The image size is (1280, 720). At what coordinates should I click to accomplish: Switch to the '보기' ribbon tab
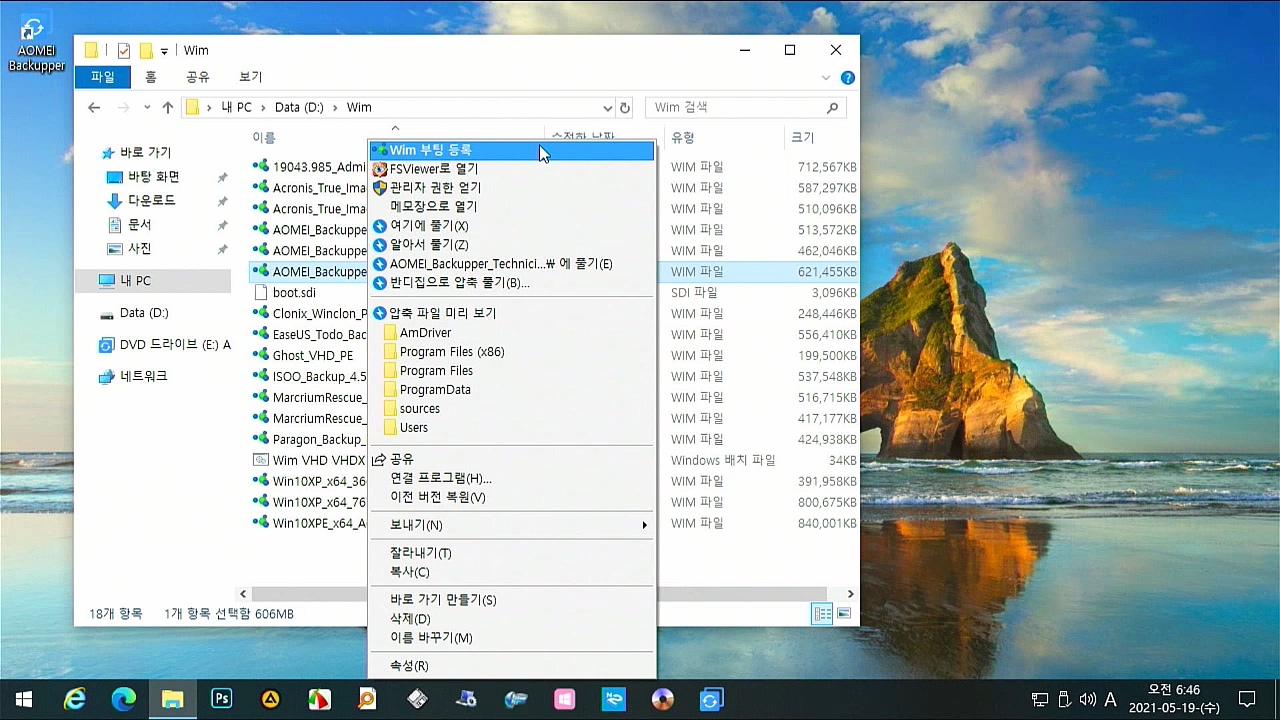[x=250, y=77]
